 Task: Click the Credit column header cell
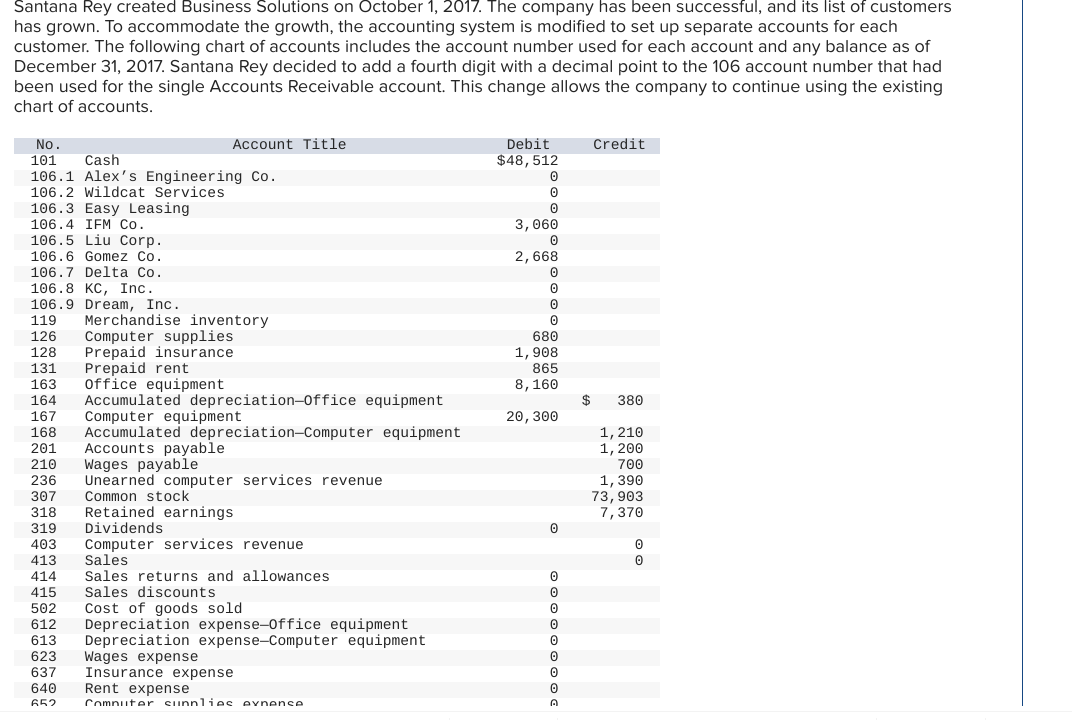tap(619, 145)
